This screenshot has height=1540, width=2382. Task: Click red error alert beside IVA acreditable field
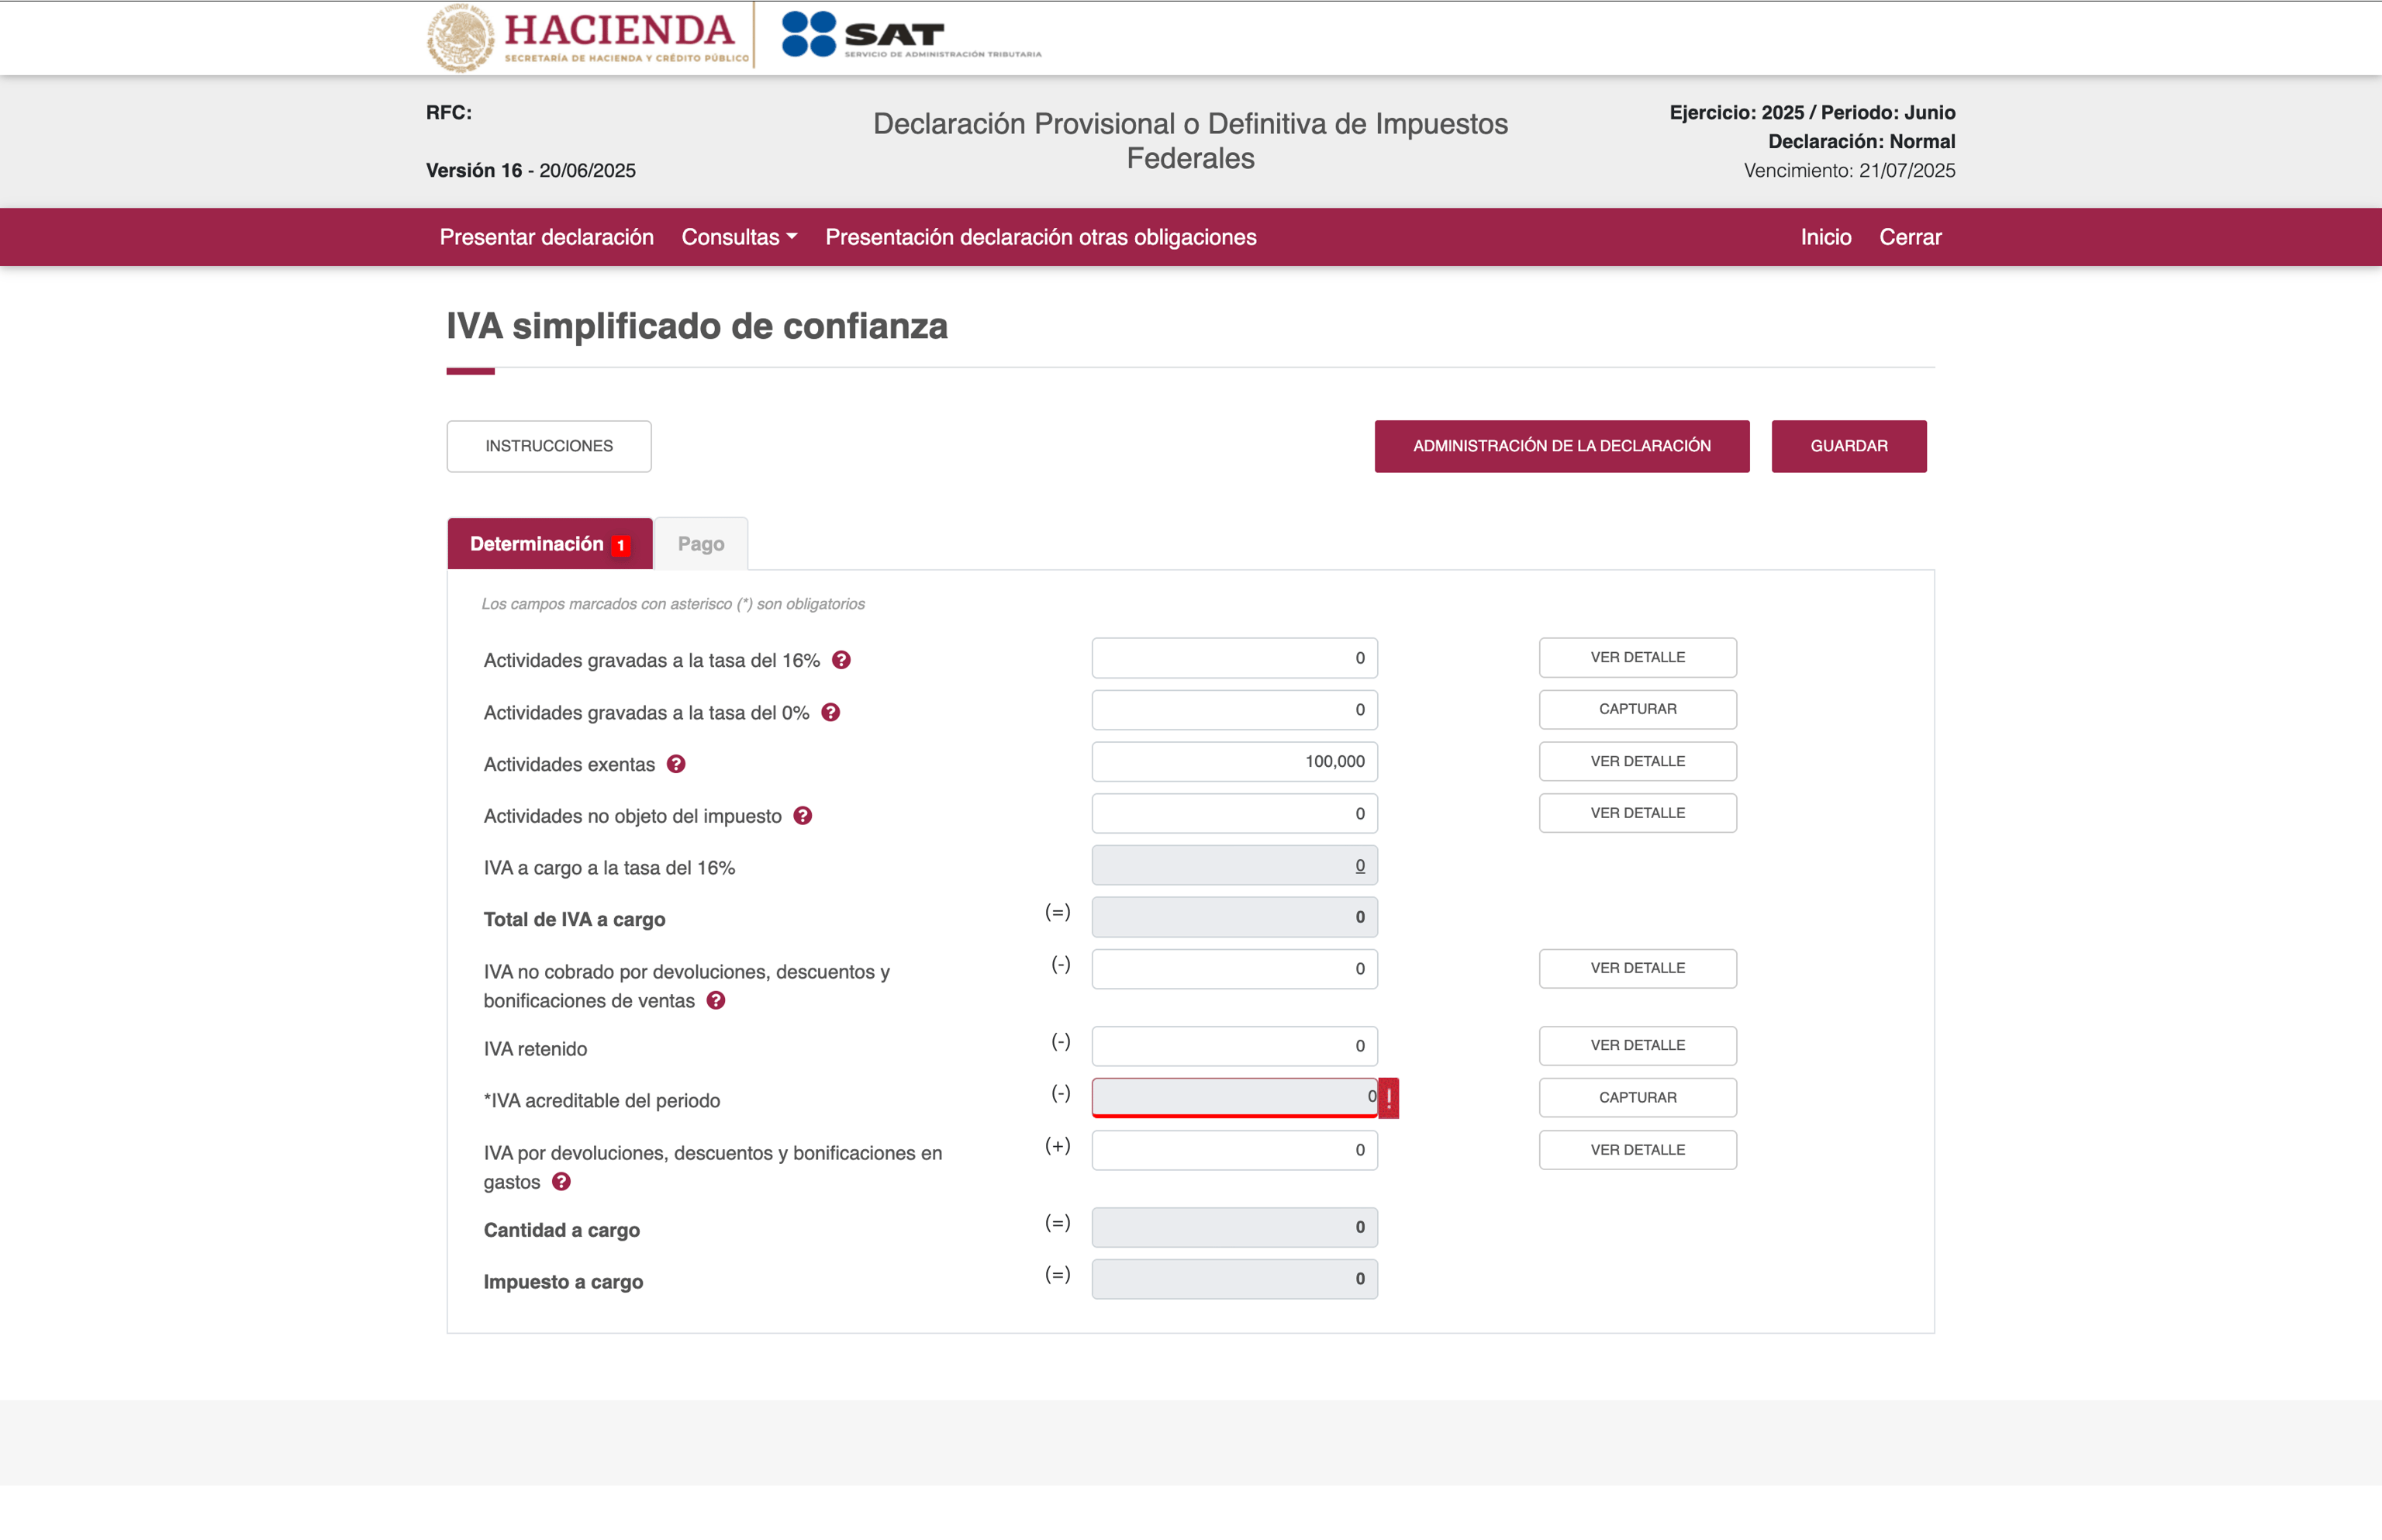point(1388,1098)
